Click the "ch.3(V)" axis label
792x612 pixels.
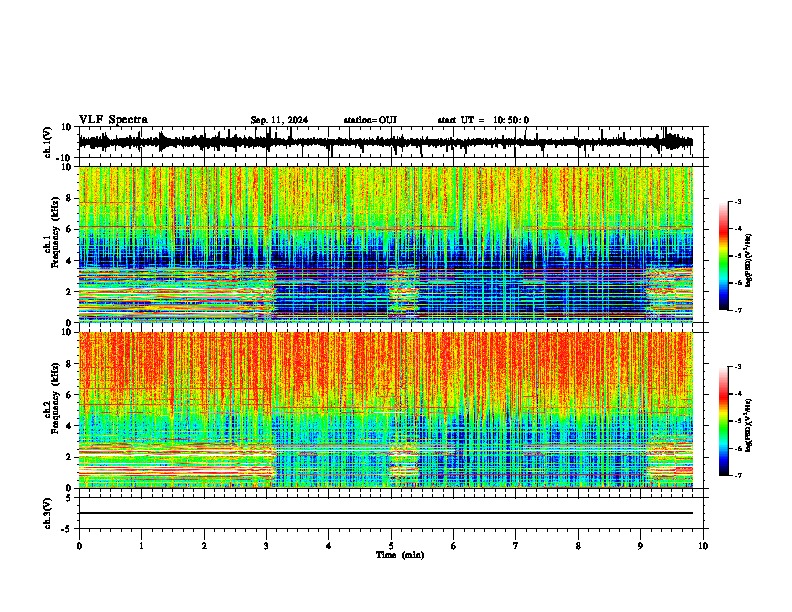point(48,513)
